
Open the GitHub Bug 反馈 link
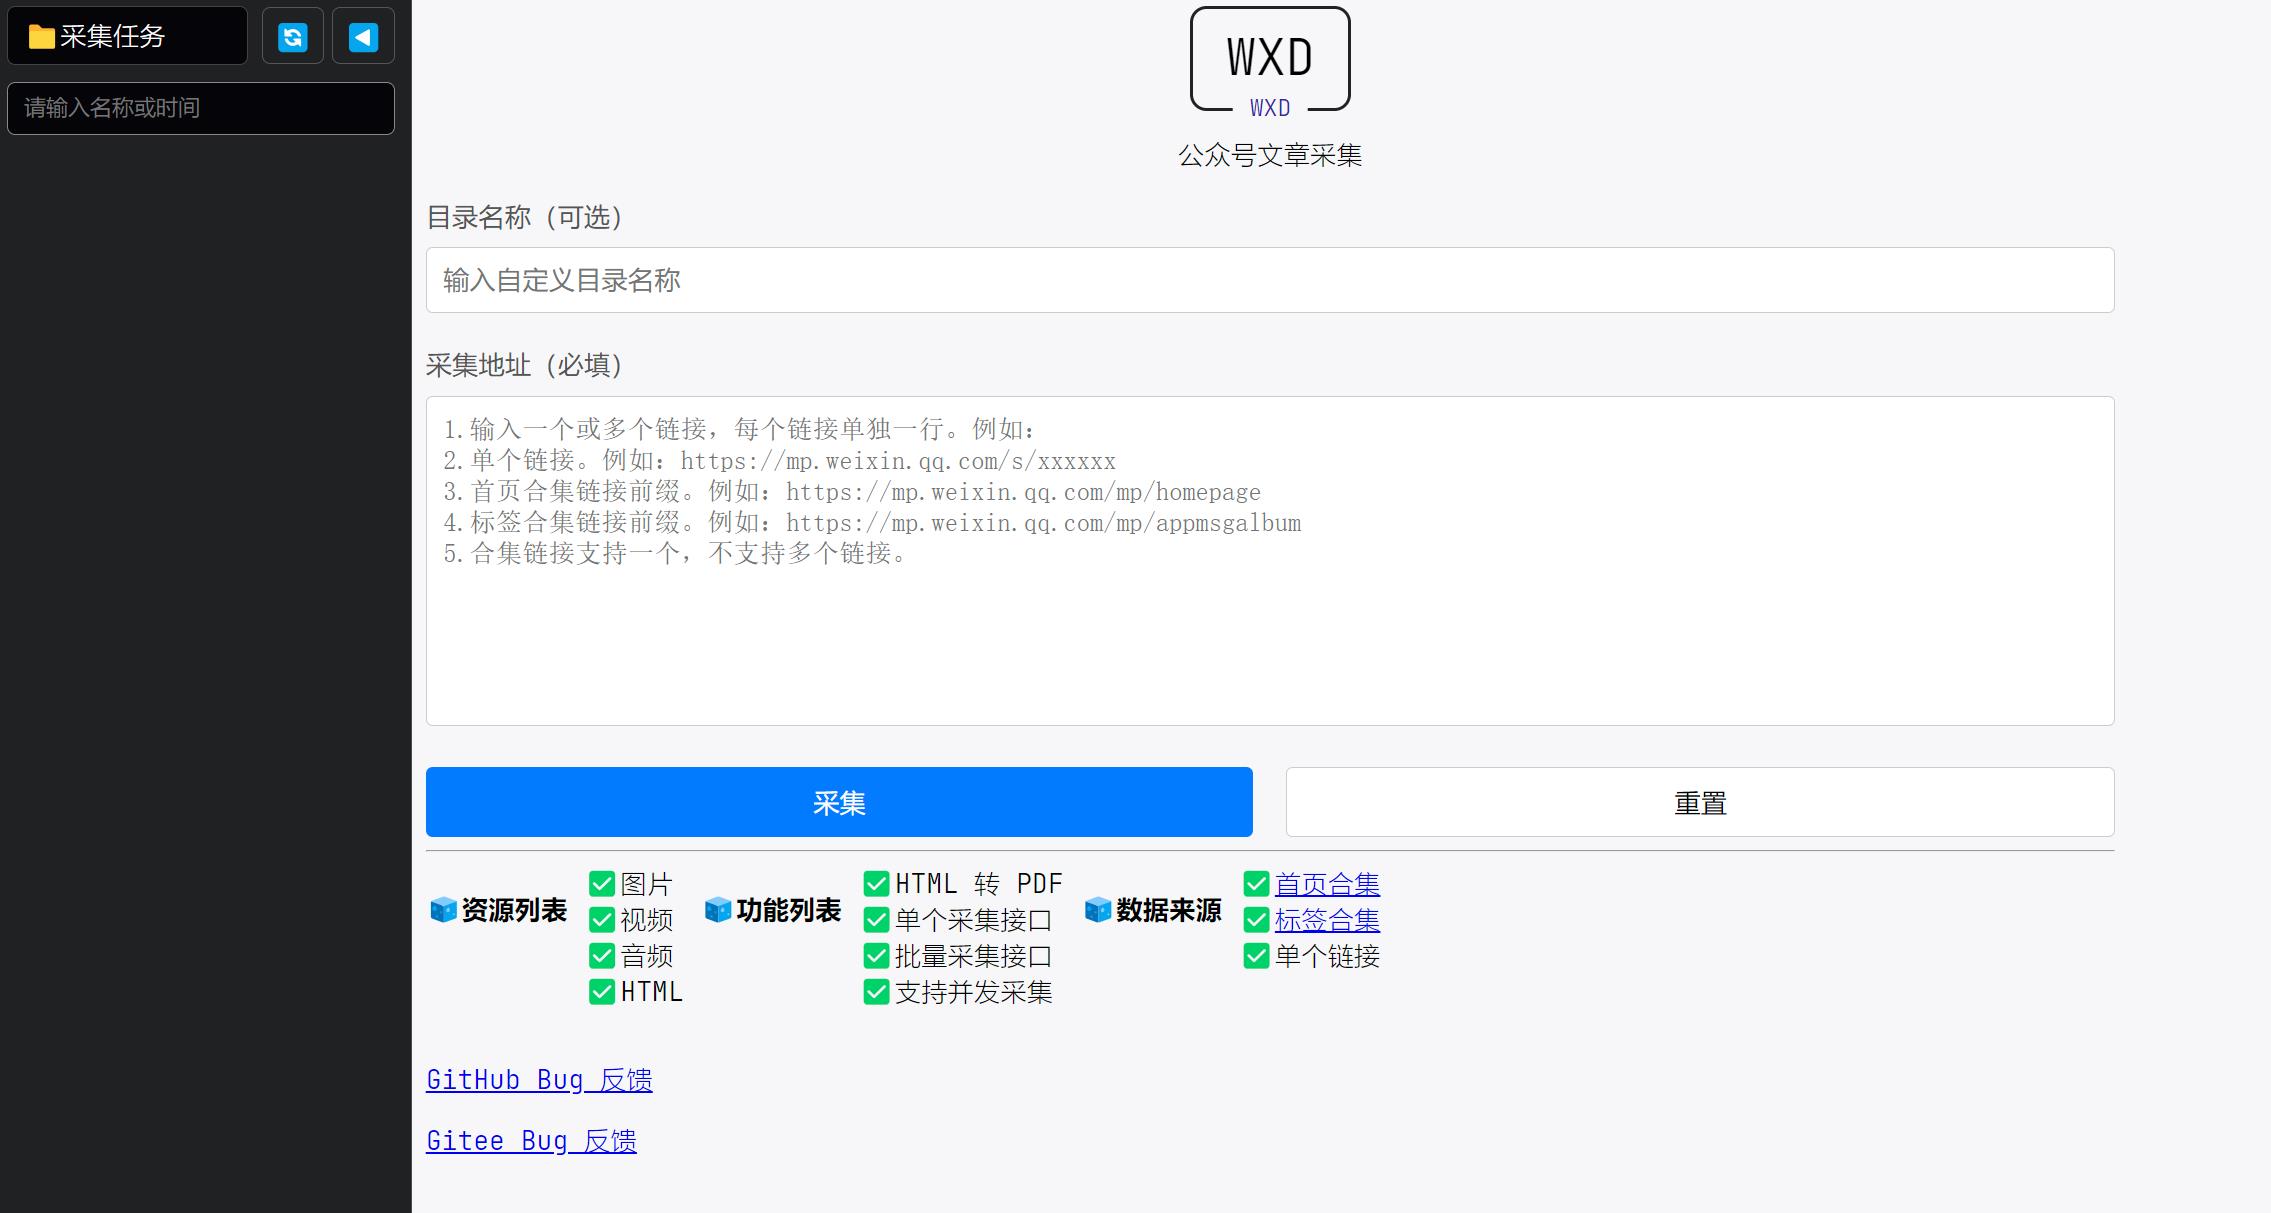[539, 1080]
